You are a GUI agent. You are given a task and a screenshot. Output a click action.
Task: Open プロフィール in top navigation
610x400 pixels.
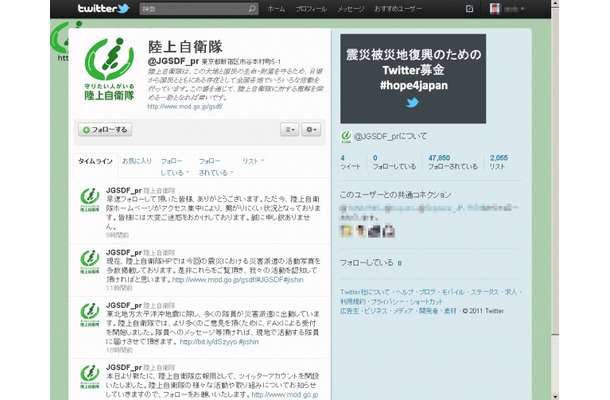click(x=311, y=9)
